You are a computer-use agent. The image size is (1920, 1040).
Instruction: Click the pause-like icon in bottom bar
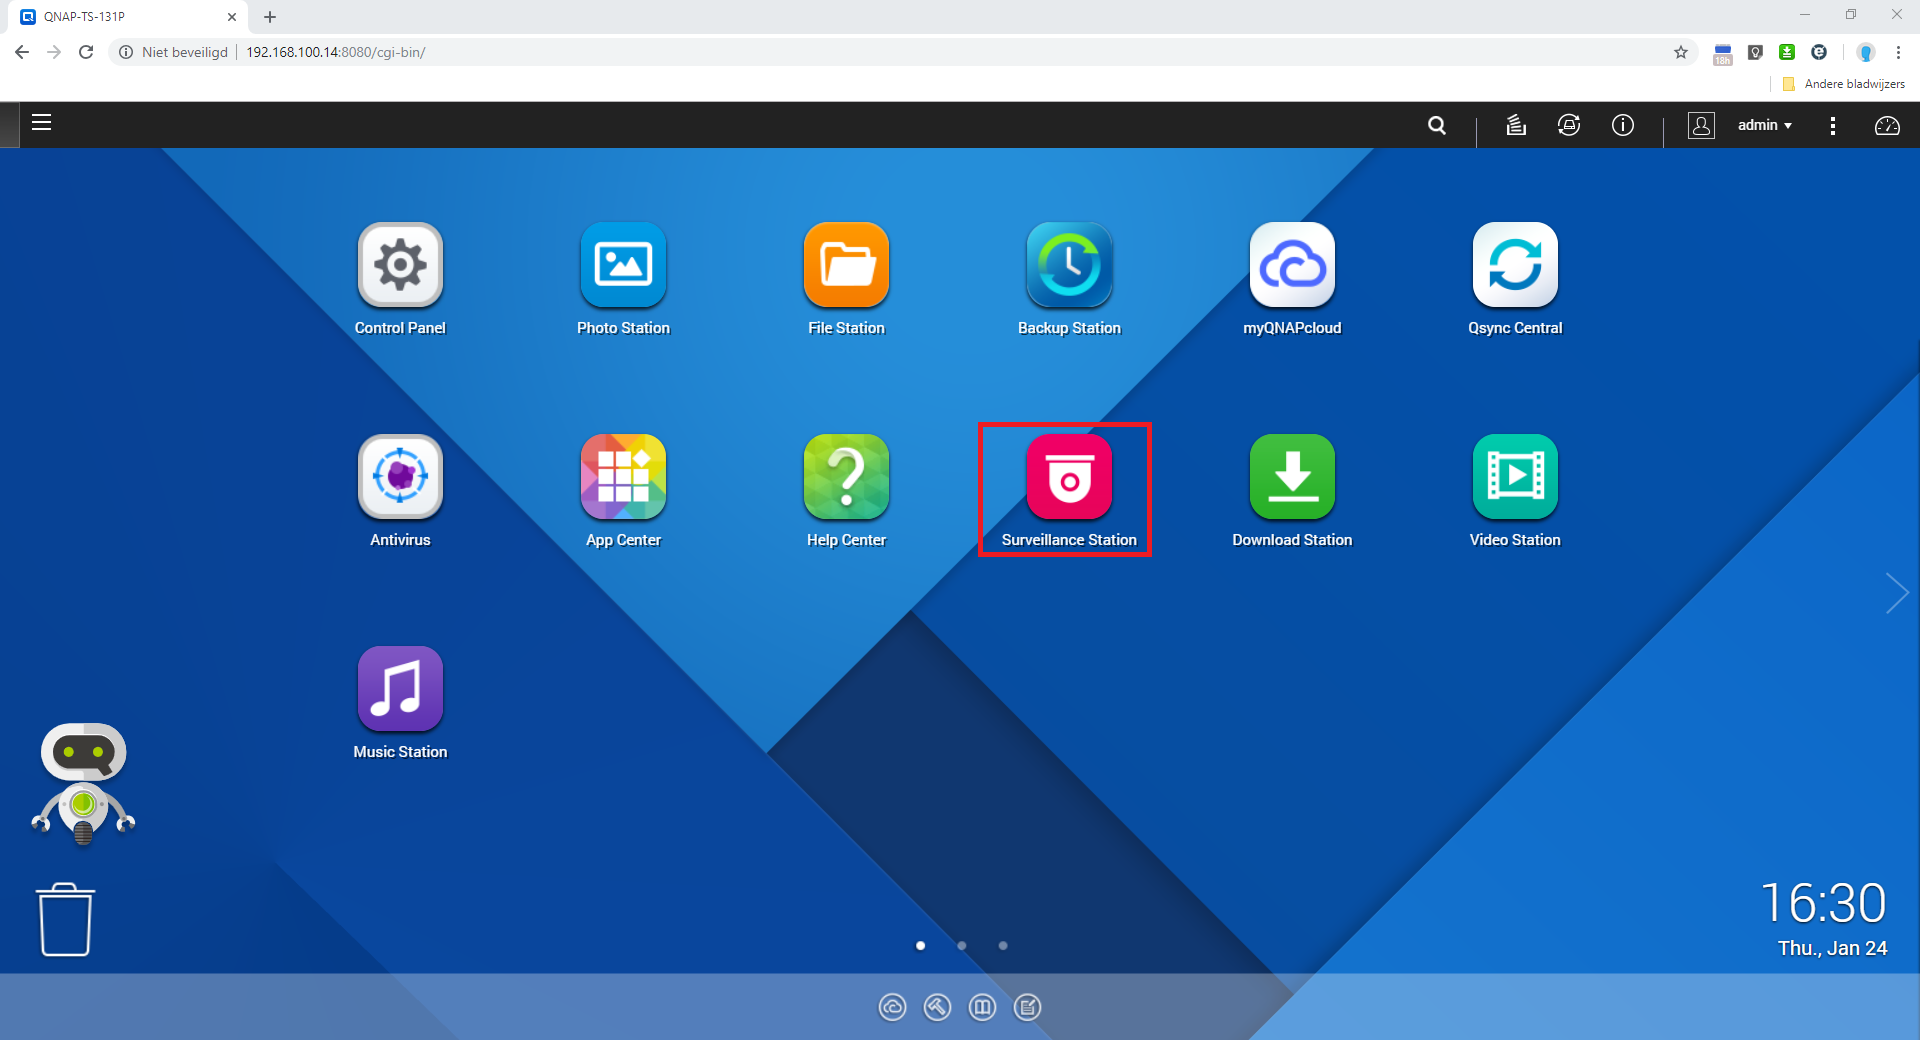click(982, 1007)
